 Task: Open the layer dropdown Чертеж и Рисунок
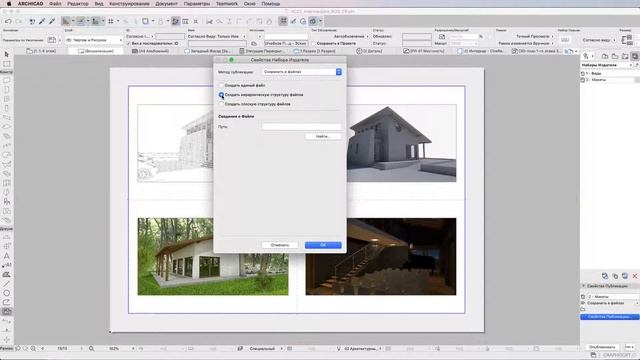pyautogui.click(x=94, y=40)
